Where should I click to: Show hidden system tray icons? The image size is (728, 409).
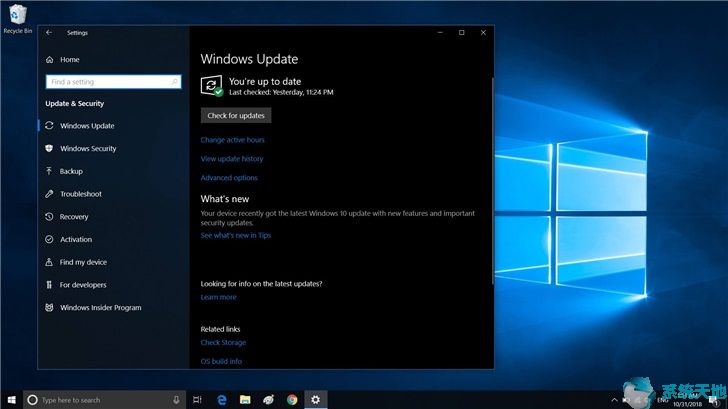click(x=614, y=400)
